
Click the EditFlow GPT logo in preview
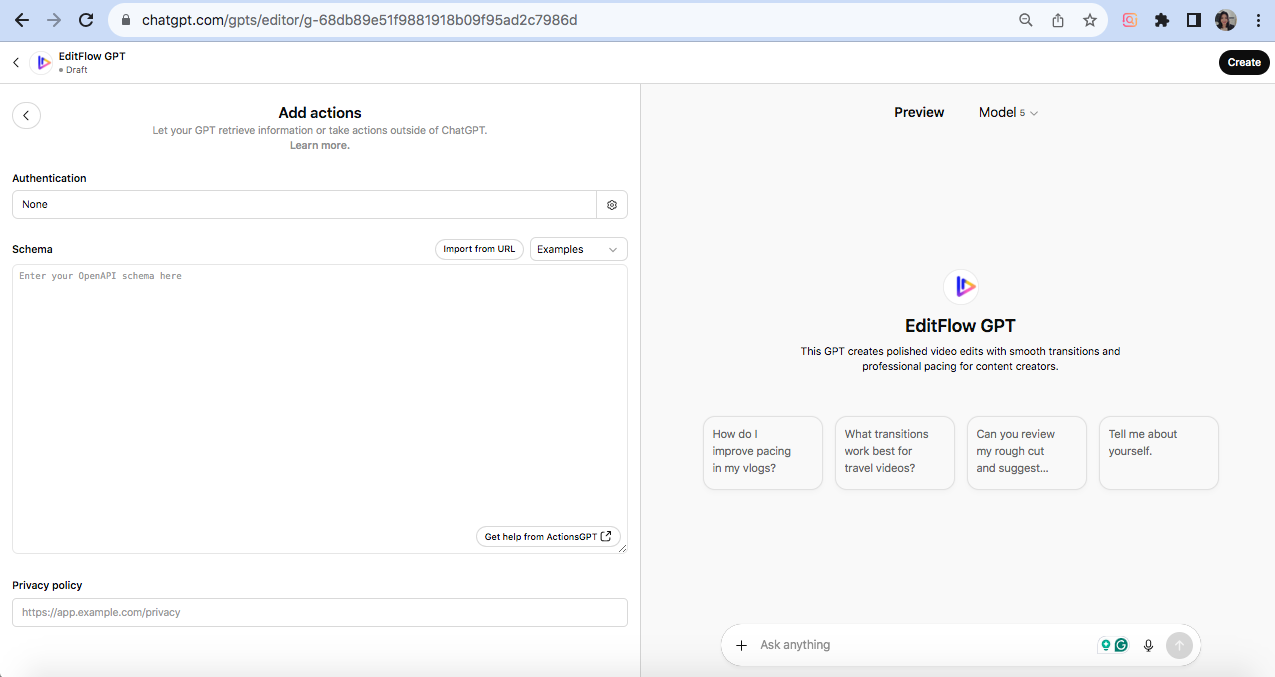[x=960, y=287]
